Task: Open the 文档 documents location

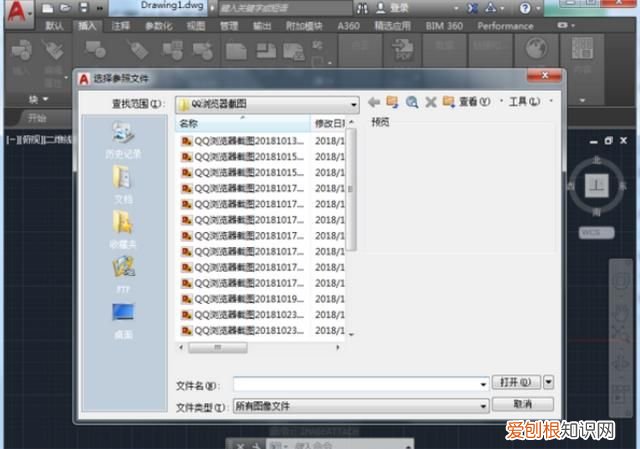Action: [x=123, y=184]
